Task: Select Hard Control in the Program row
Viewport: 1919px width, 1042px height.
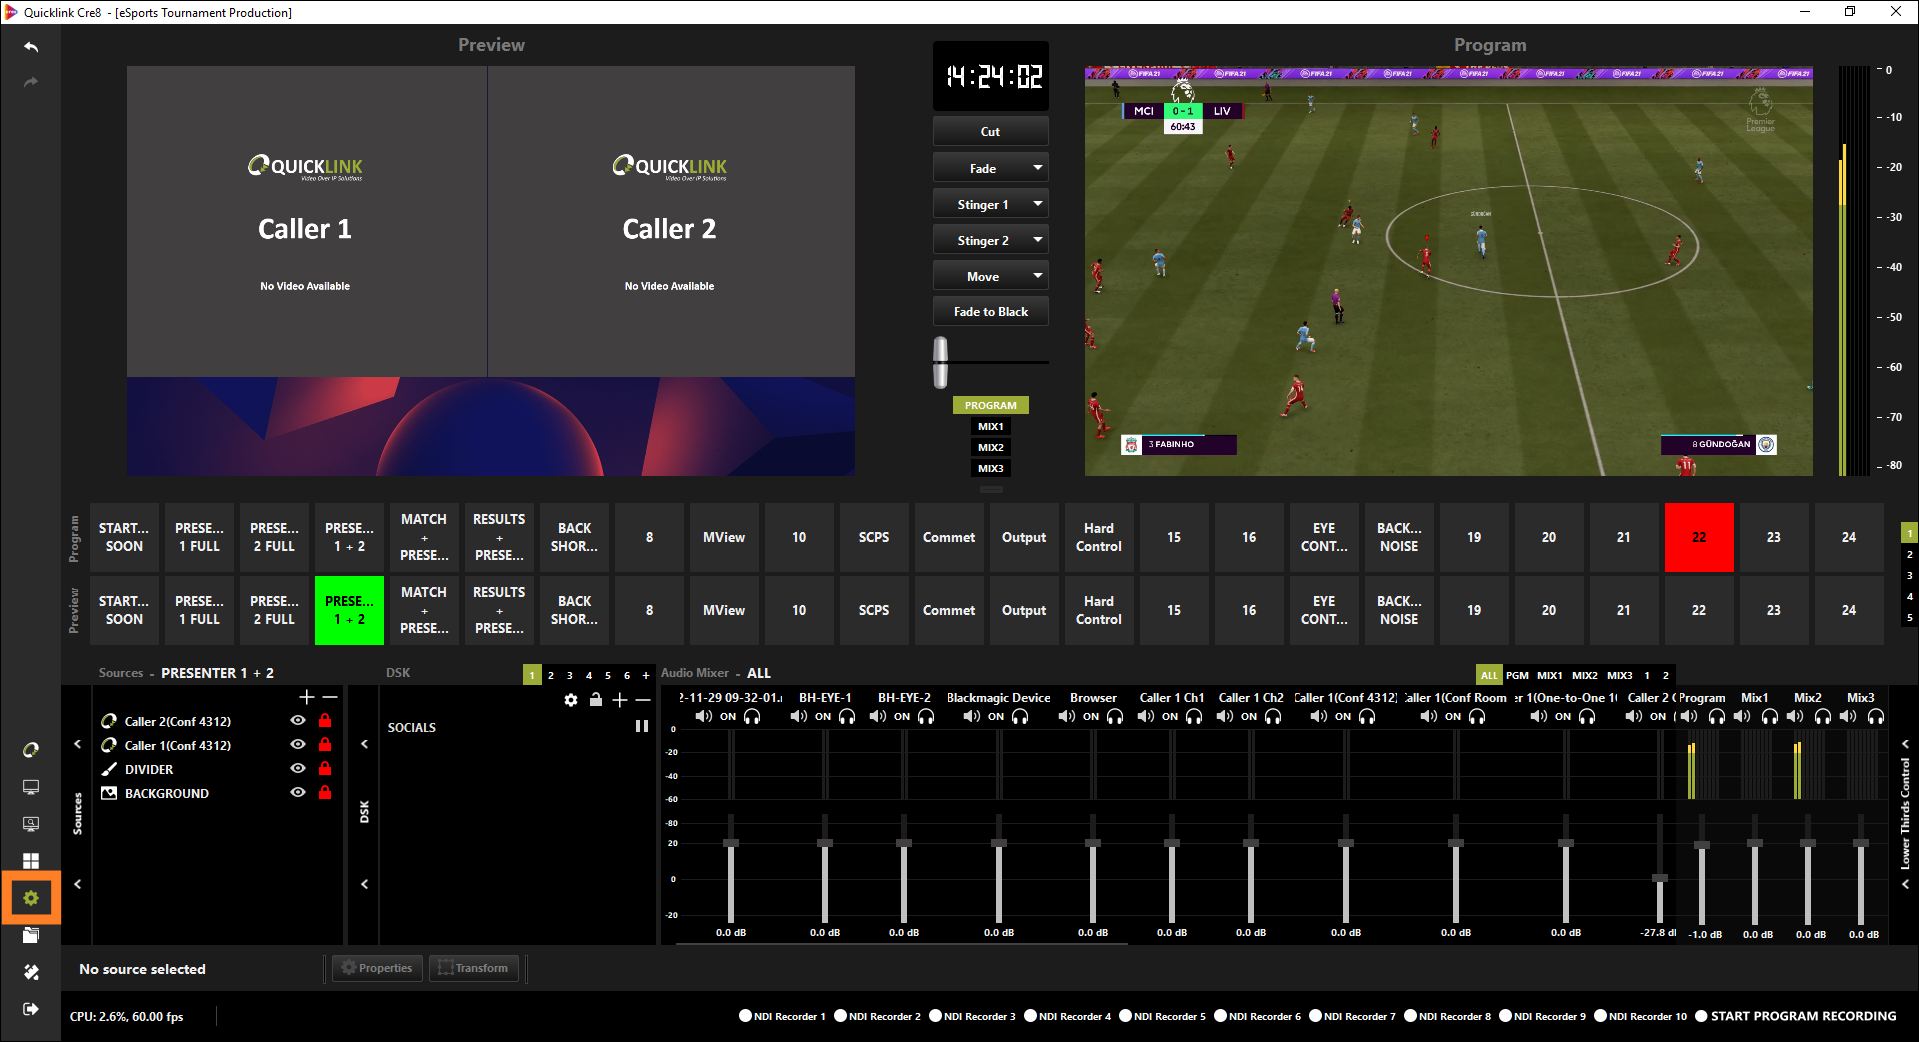Action: [1099, 537]
